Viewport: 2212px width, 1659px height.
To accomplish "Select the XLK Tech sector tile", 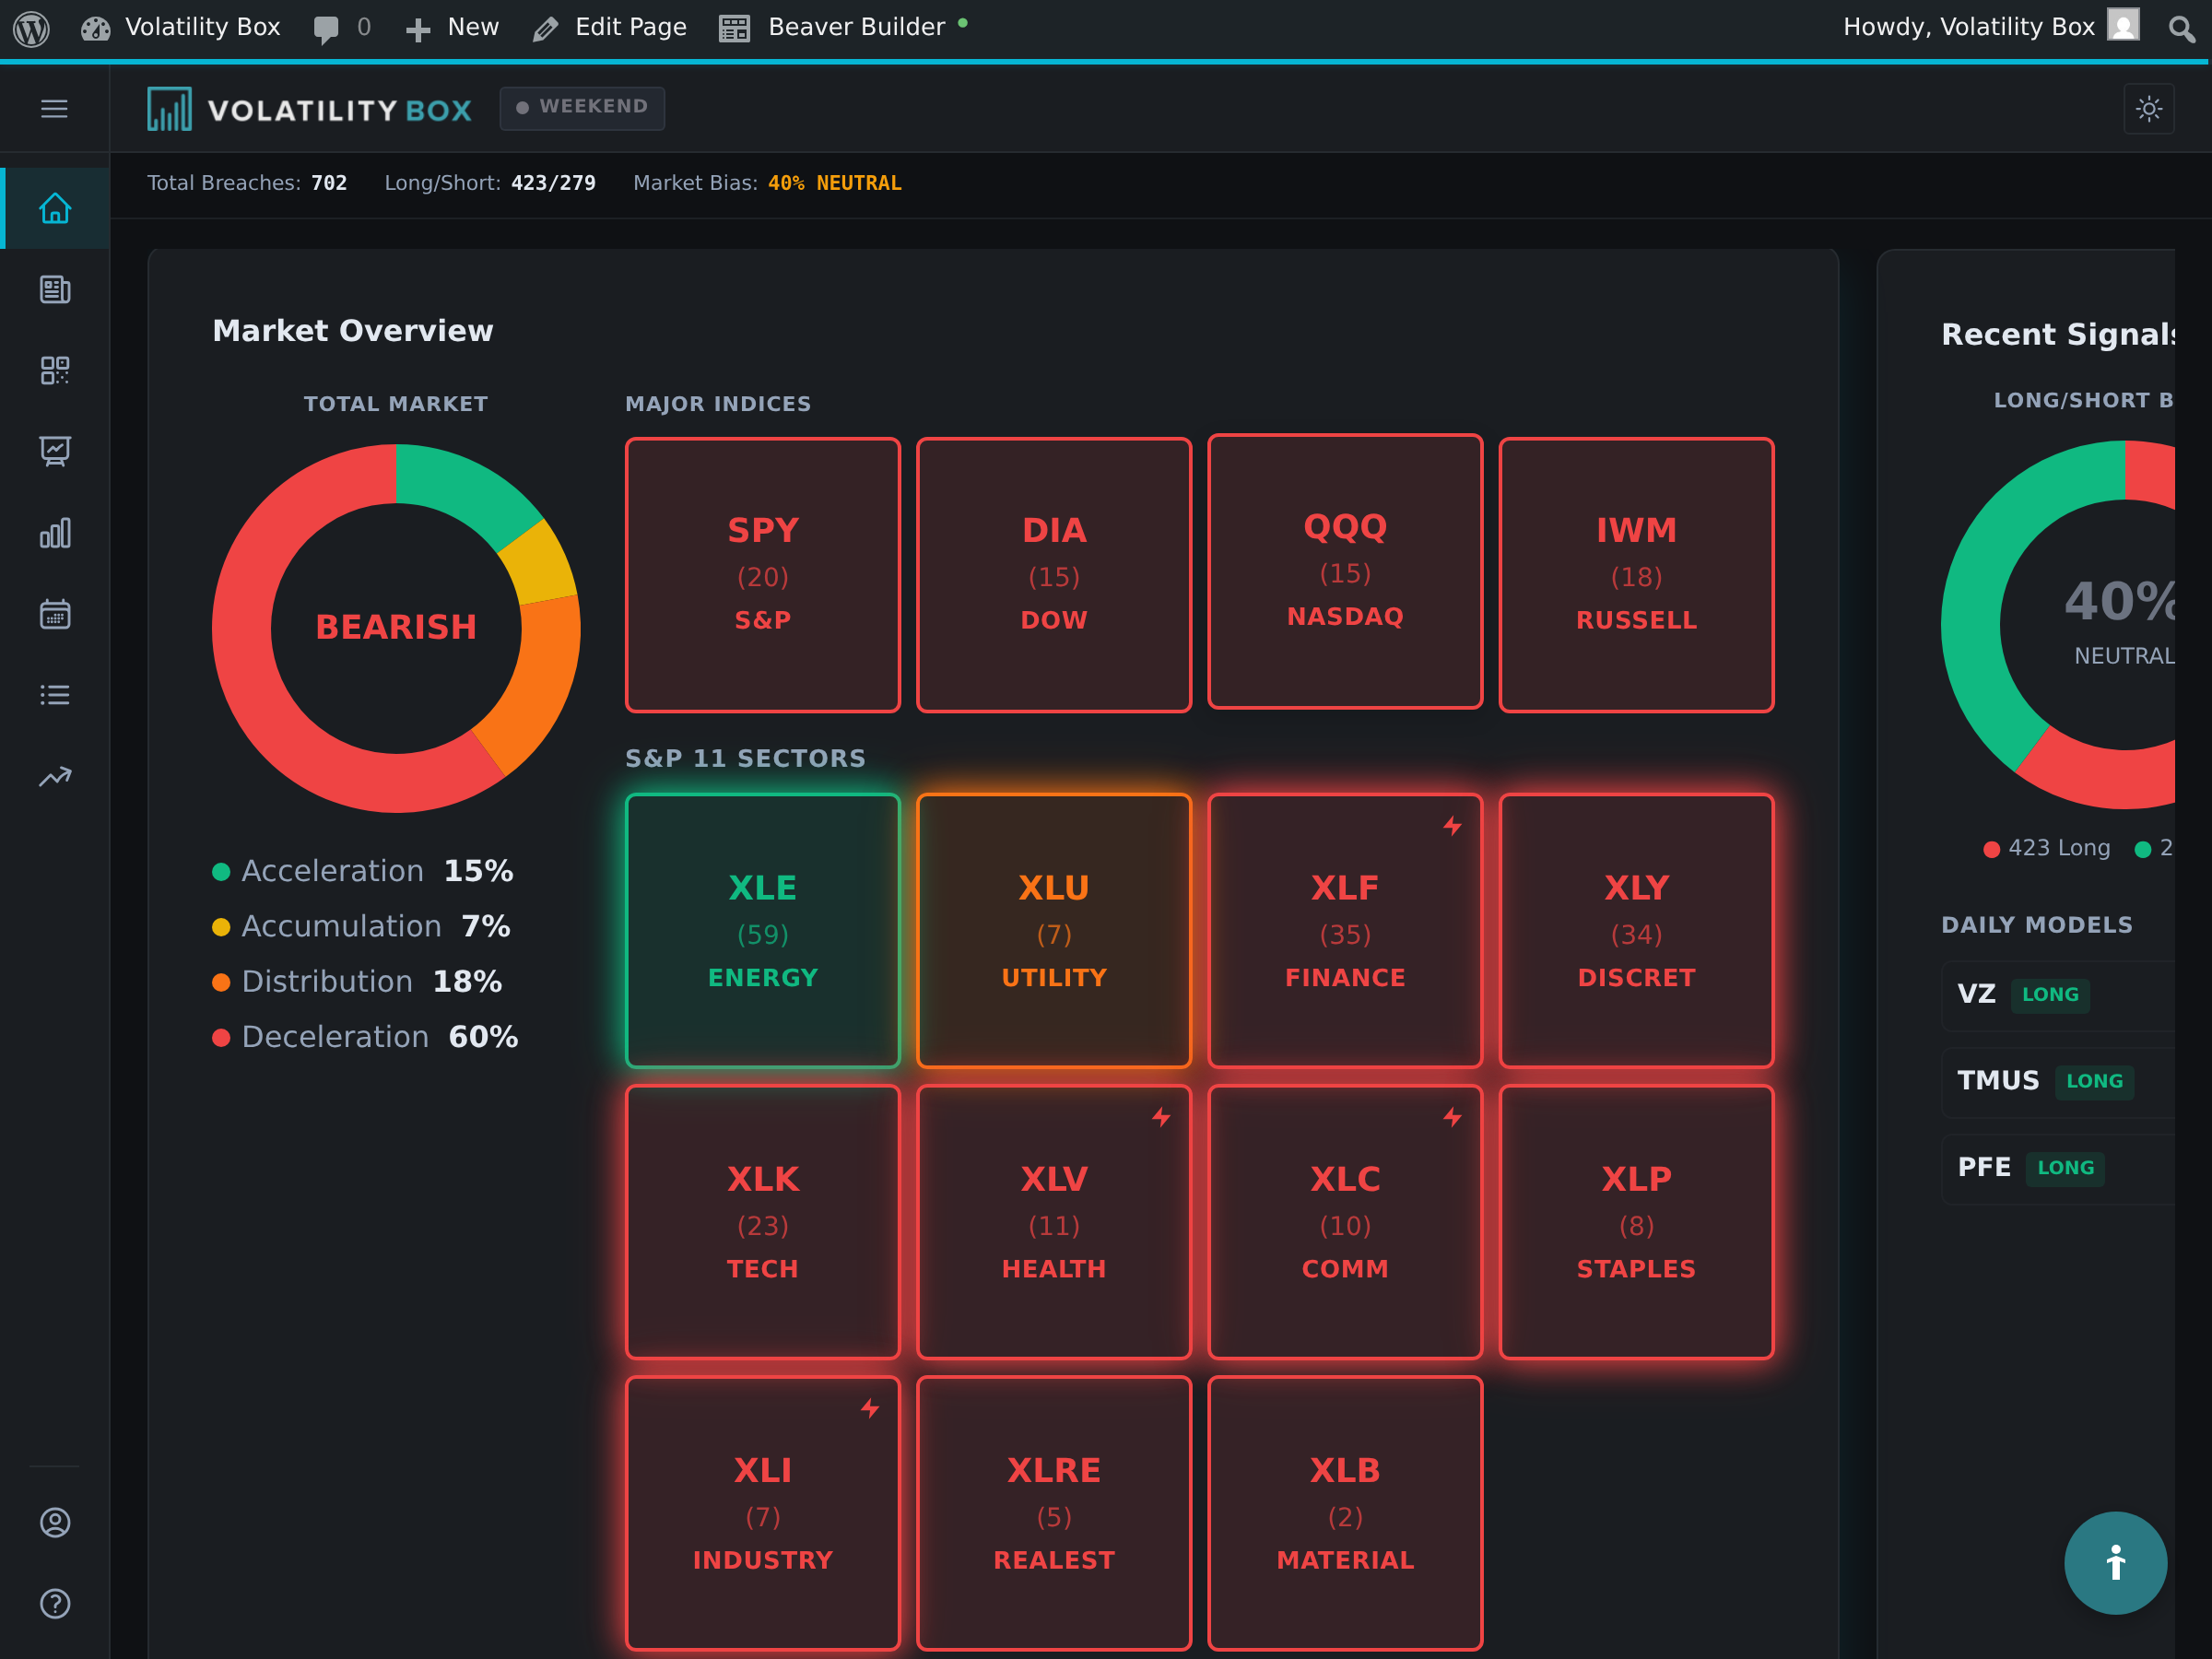I will (762, 1221).
